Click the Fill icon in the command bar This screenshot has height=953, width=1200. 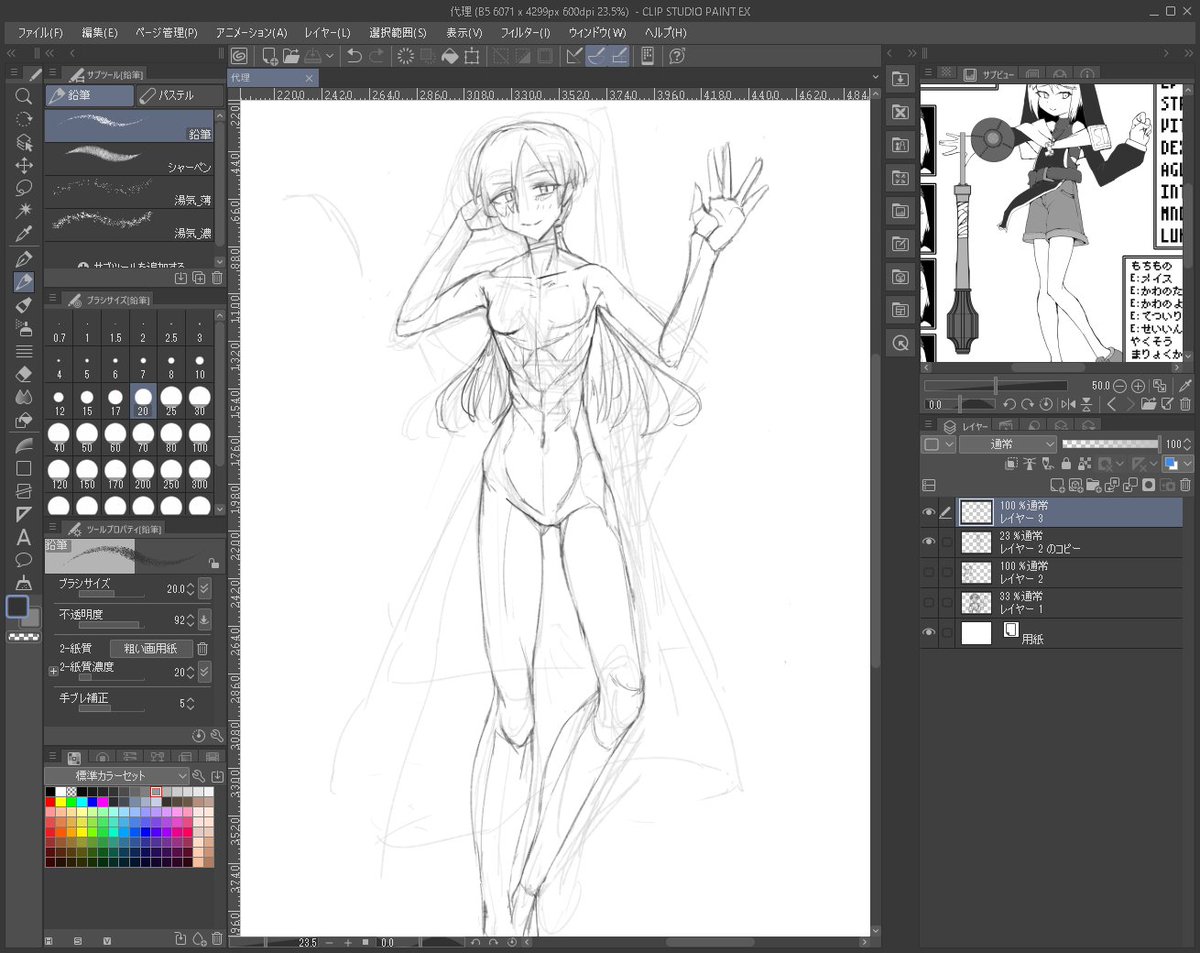click(x=450, y=56)
